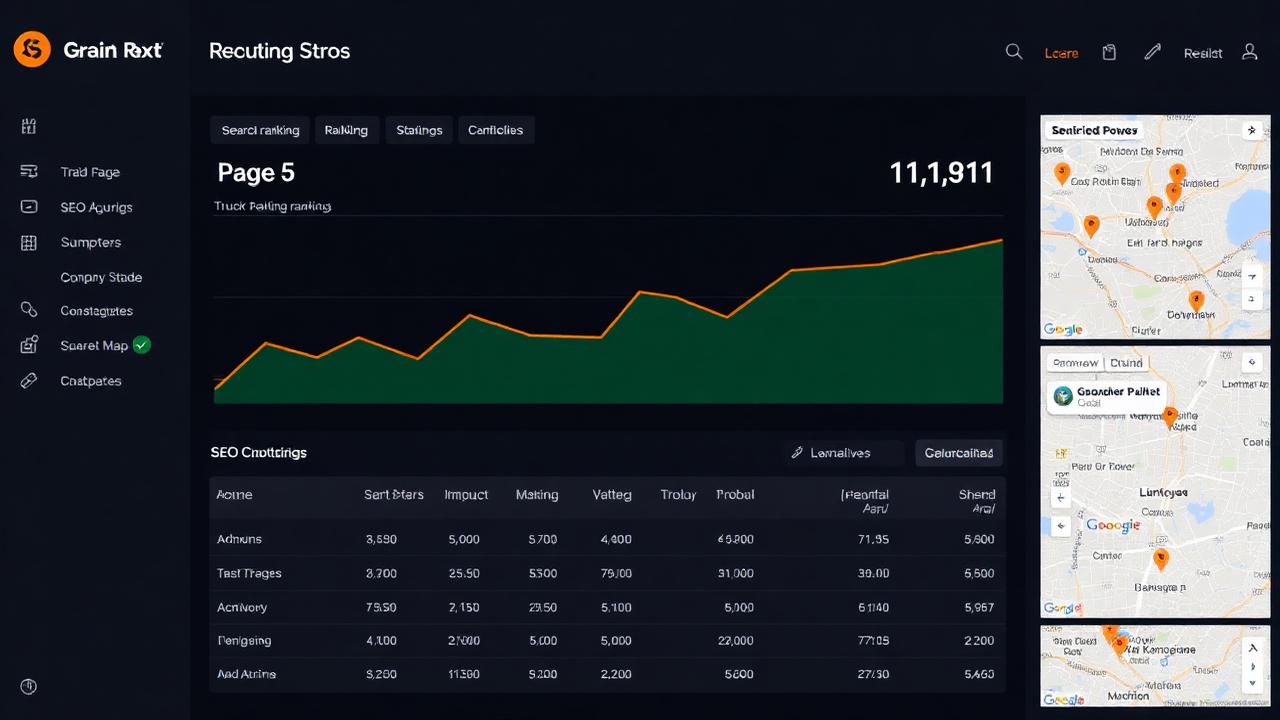Screen dimensions: 1280x720
Task: Click the clipboard icon in the header
Action: 1109,52
